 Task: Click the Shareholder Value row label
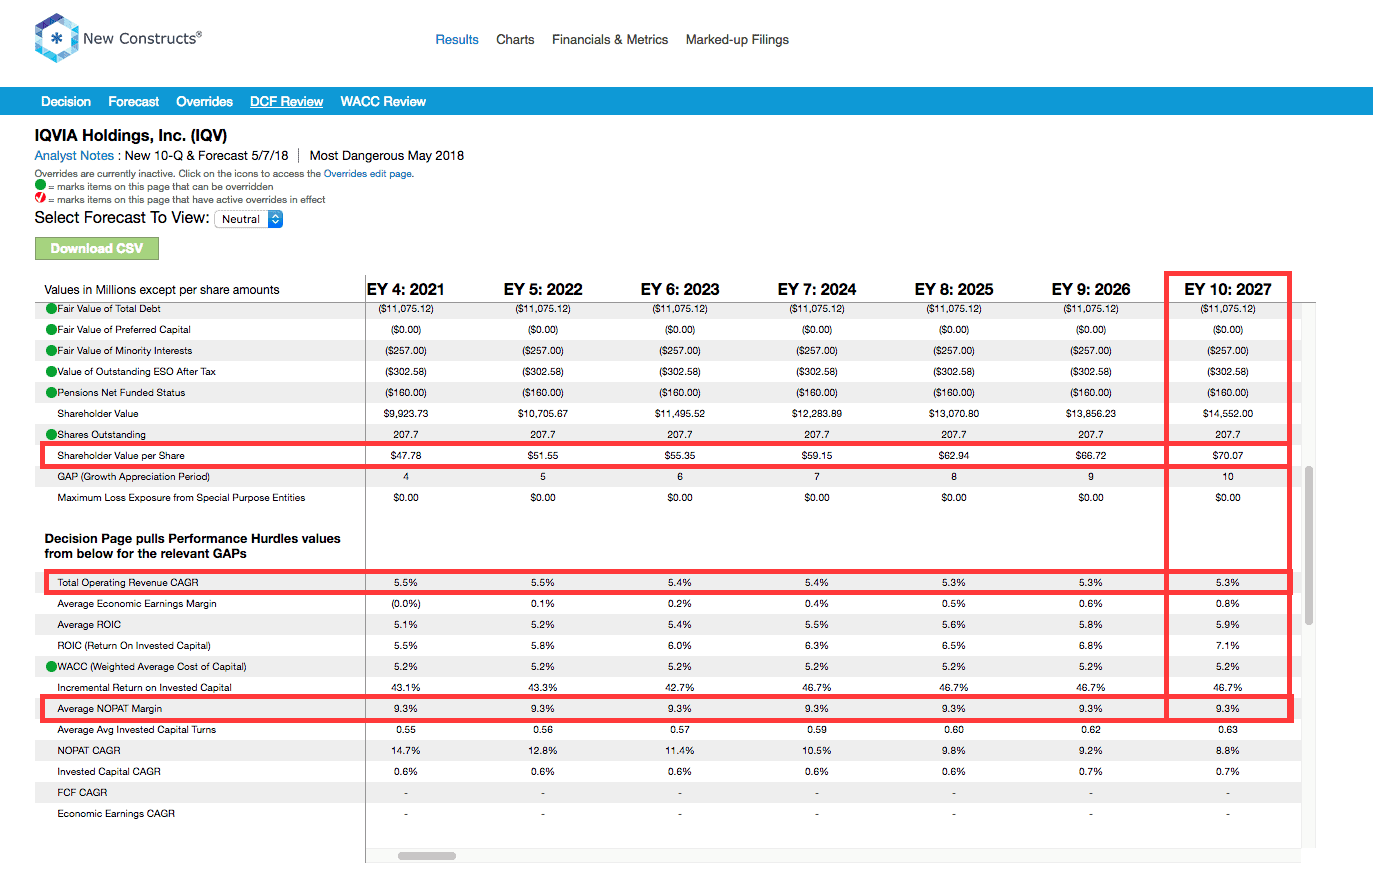point(98,413)
